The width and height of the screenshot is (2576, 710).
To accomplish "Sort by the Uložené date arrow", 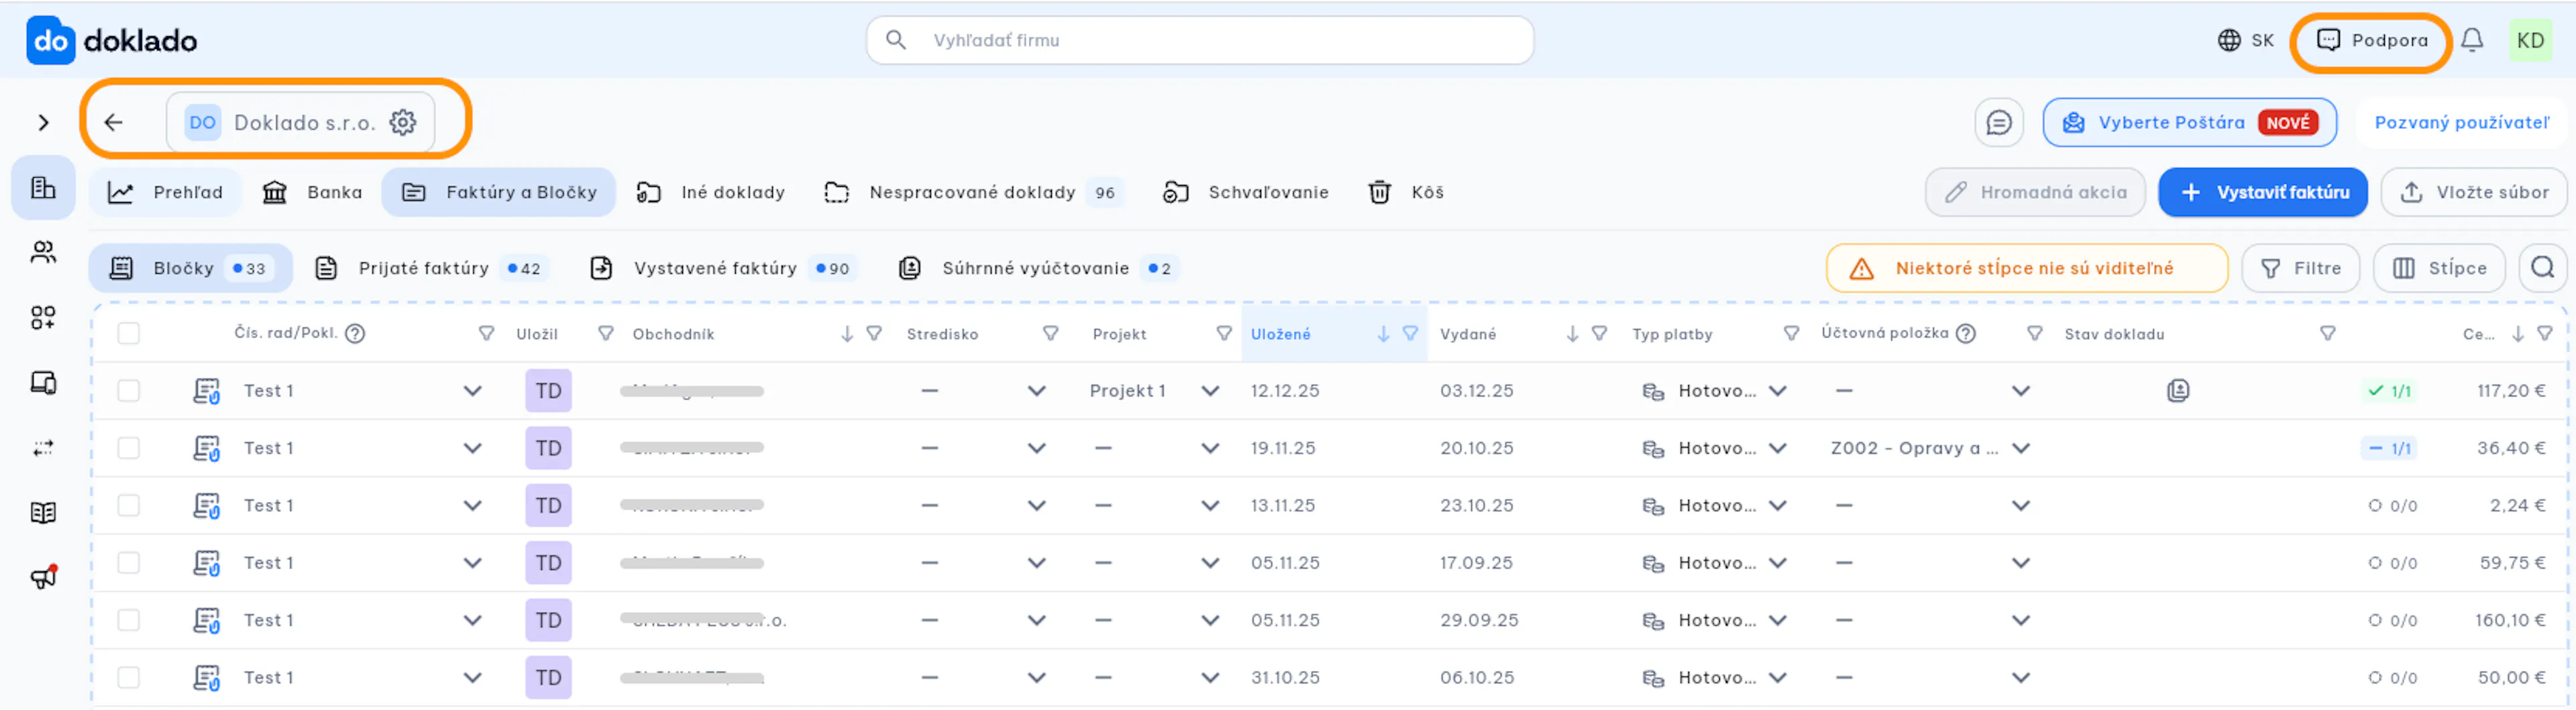I will point(1383,334).
